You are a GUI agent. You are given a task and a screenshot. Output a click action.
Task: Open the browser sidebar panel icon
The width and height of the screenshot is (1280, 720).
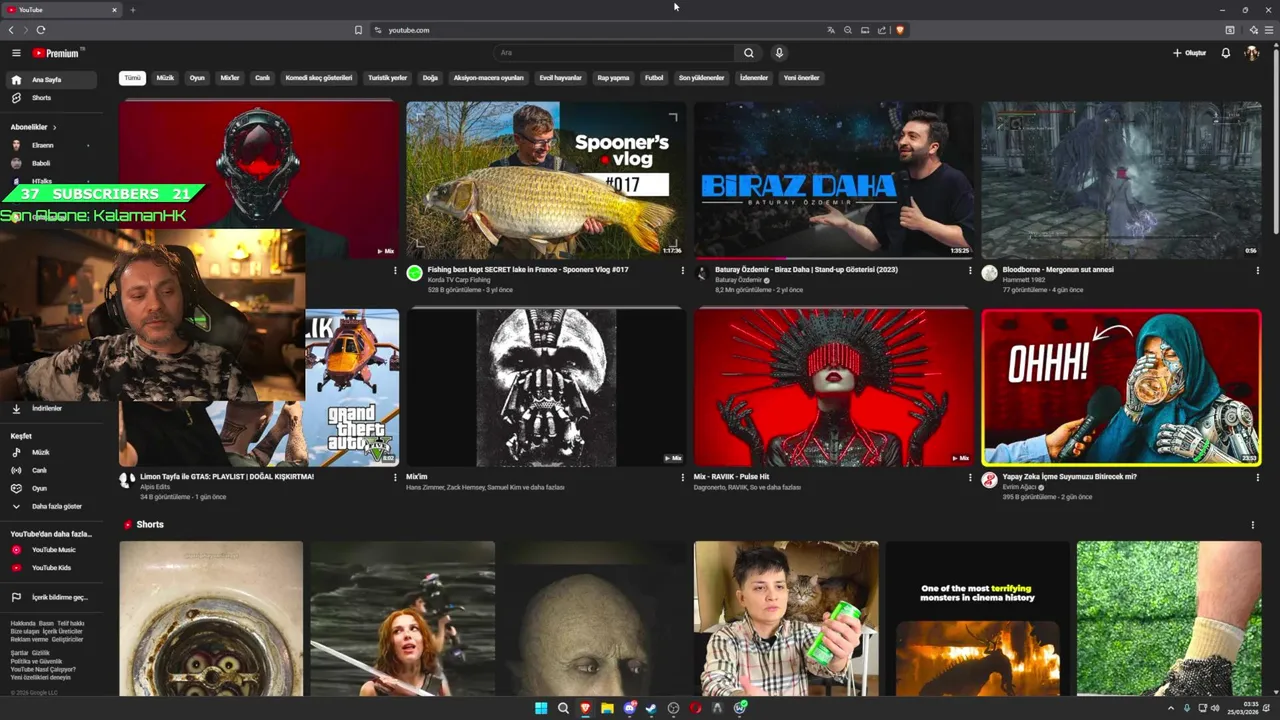1230,30
